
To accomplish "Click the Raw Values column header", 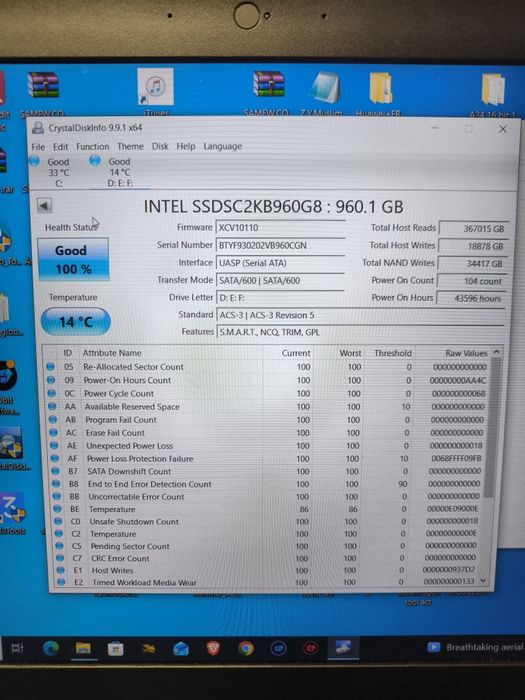I will point(466,353).
